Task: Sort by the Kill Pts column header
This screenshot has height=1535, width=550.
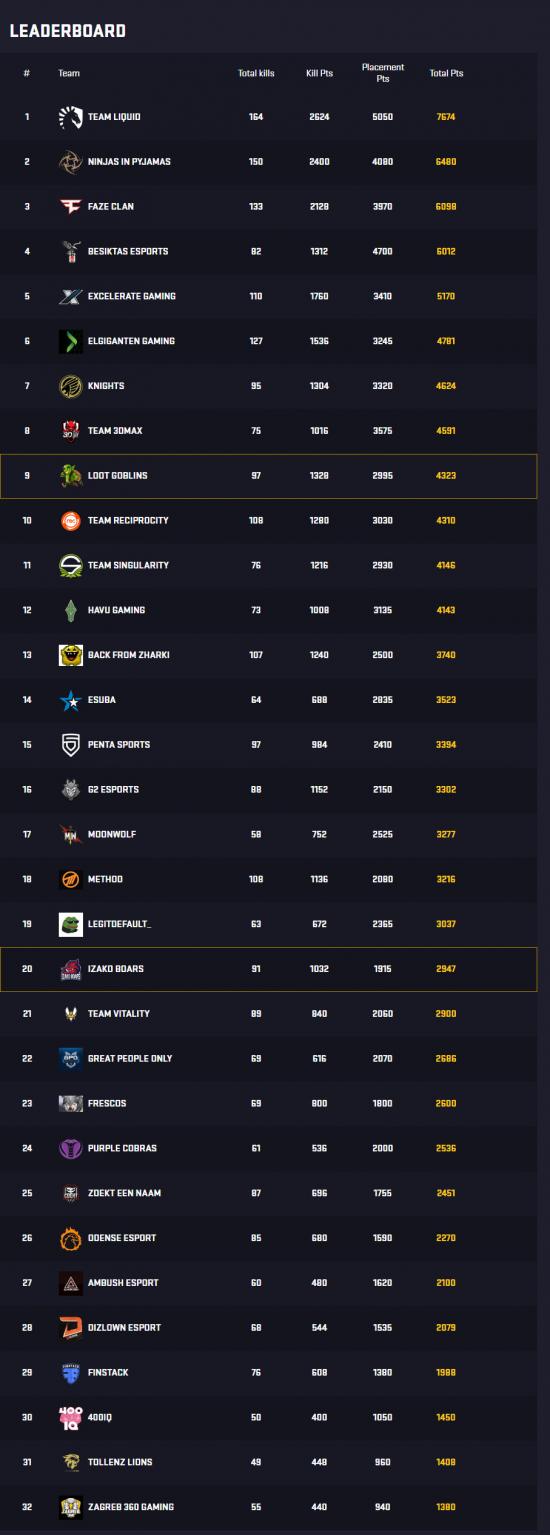Action: coord(319,73)
